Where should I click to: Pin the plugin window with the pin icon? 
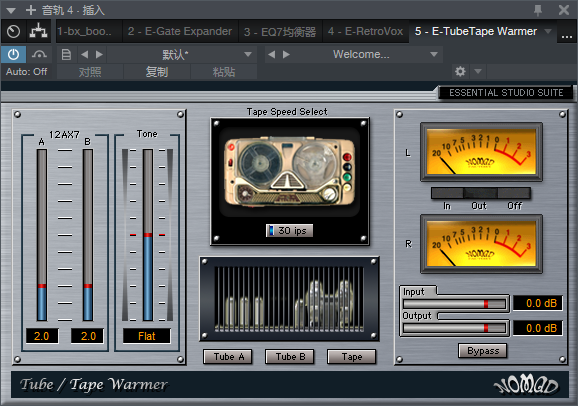(538, 10)
